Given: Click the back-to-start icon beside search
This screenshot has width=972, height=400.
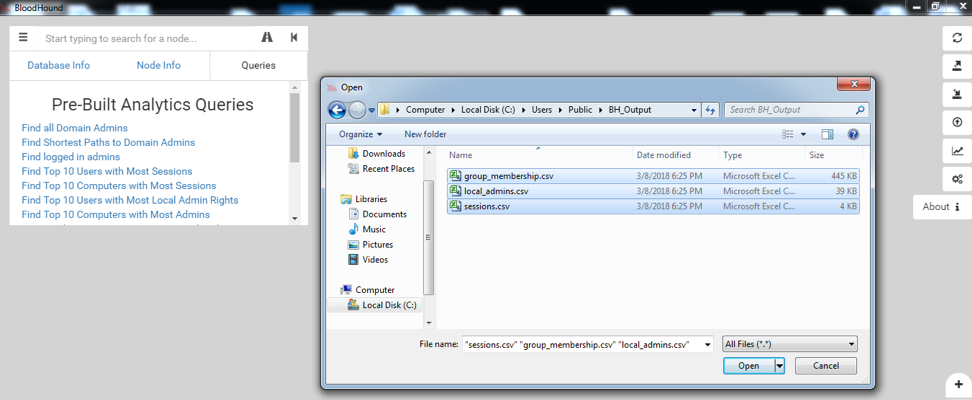Looking at the screenshot, I should pyautogui.click(x=294, y=38).
